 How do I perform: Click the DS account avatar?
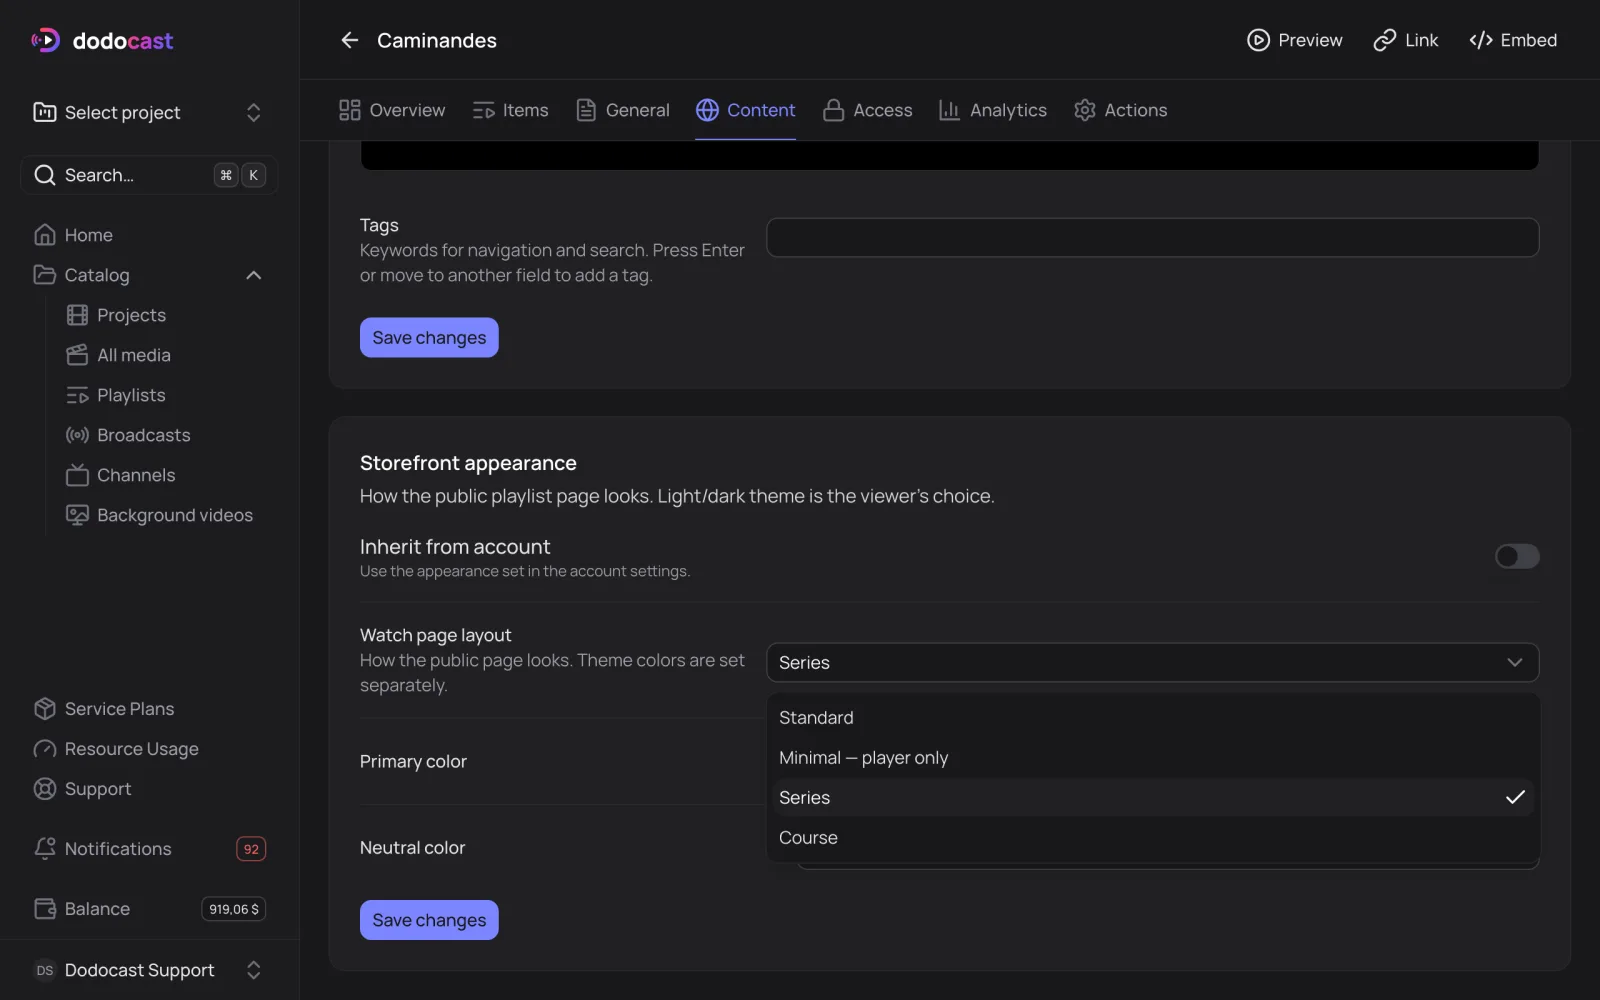coord(45,970)
